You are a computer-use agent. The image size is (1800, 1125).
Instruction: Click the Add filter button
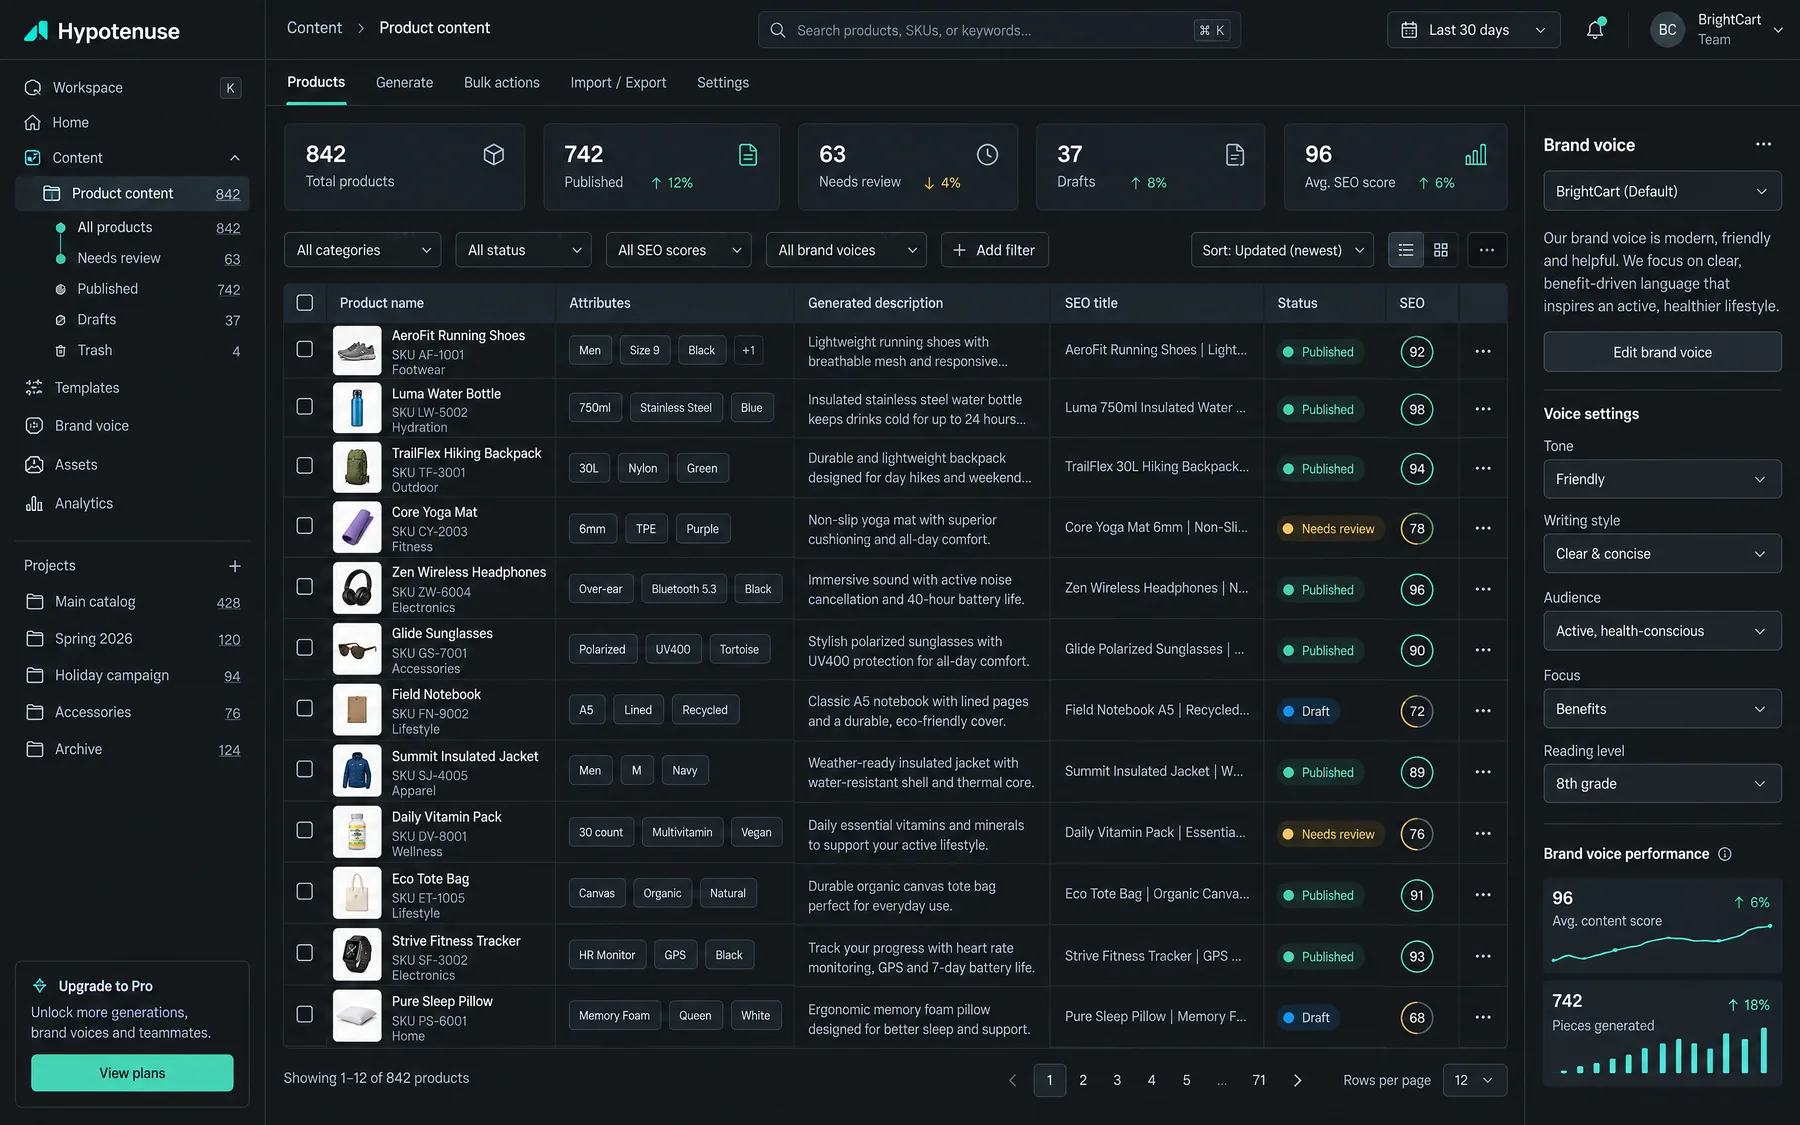(x=994, y=250)
